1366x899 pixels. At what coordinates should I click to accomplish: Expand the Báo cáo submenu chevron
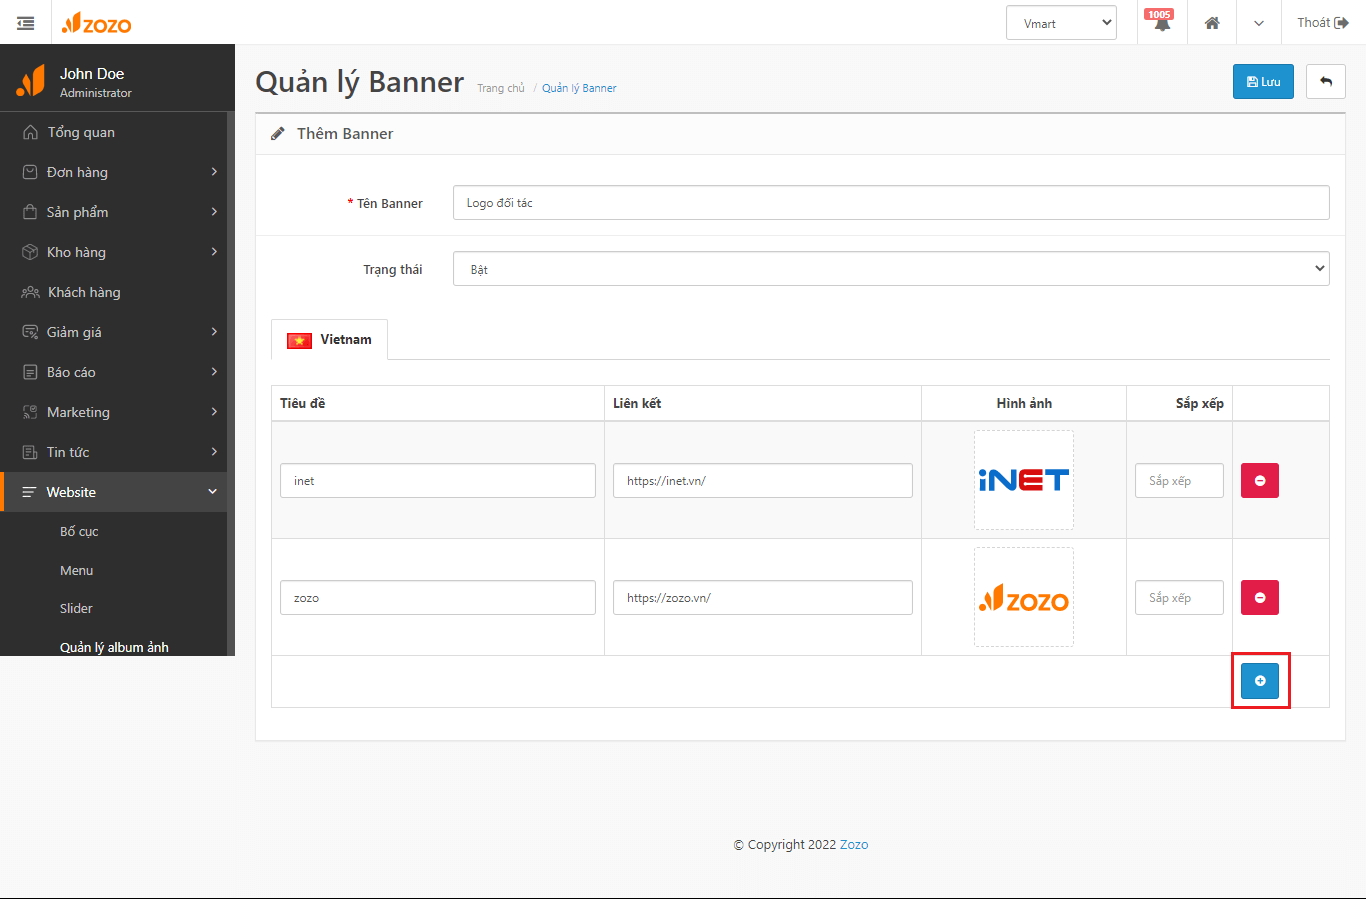(214, 372)
